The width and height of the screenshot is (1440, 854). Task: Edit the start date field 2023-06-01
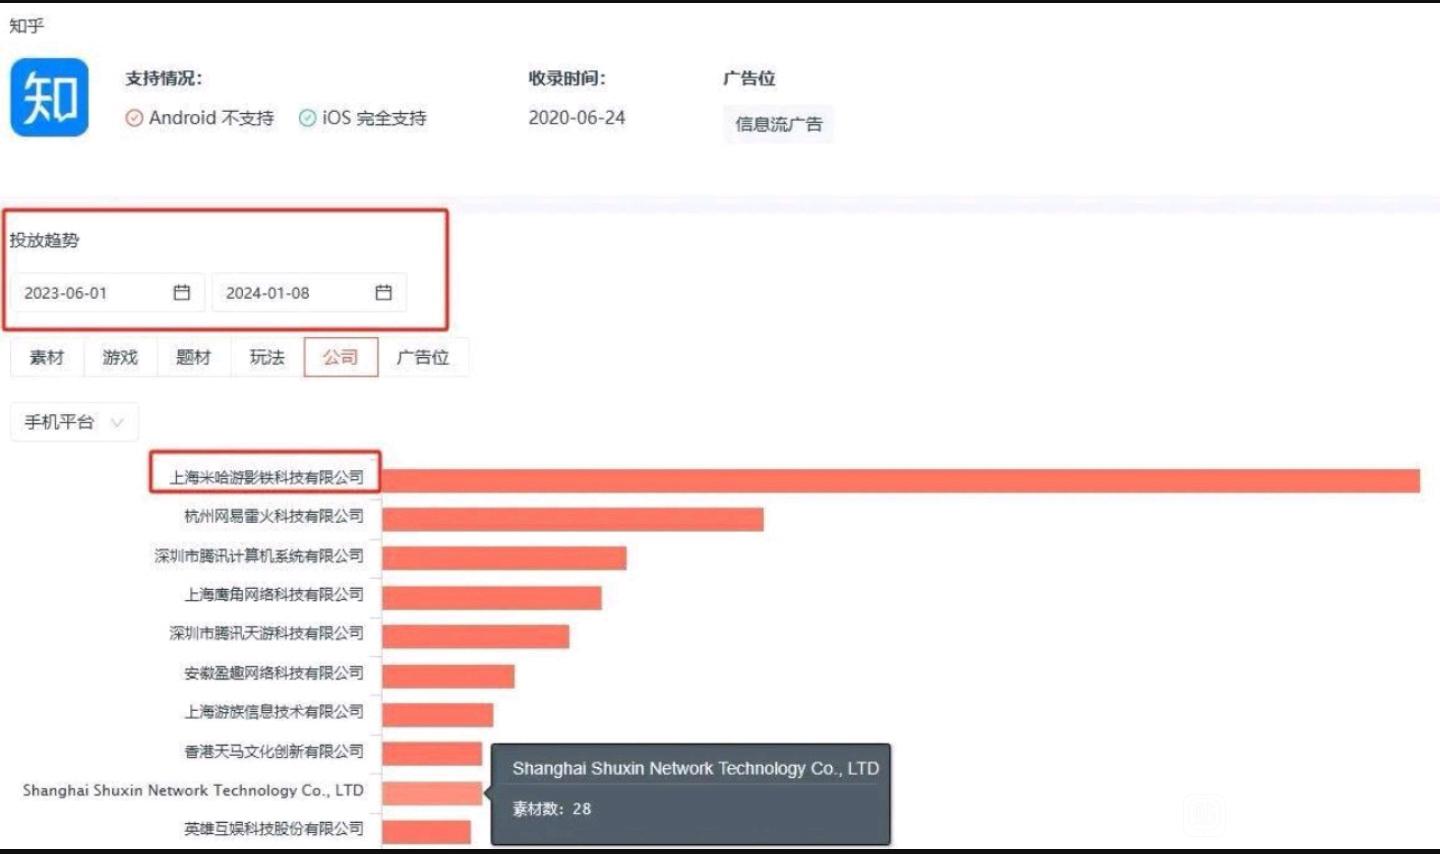click(x=108, y=292)
